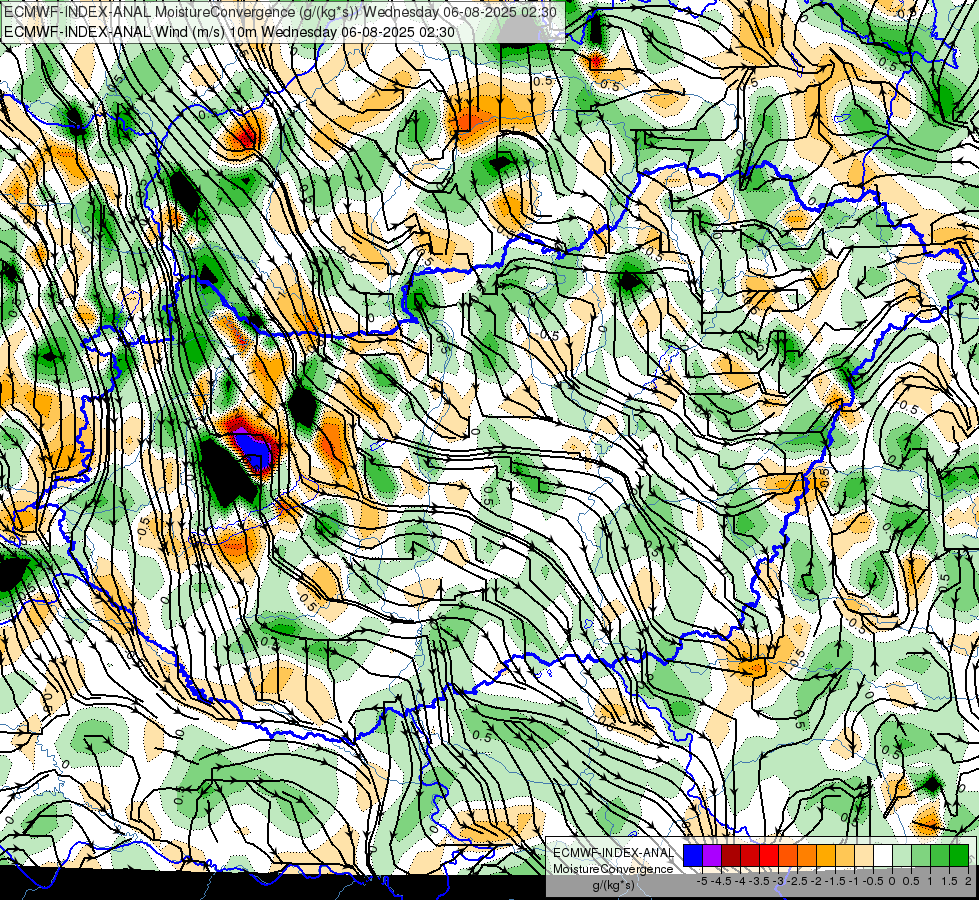Image resolution: width=979 pixels, height=900 pixels.
Task: Click the white legend color swatch
Action: (883, 855)
